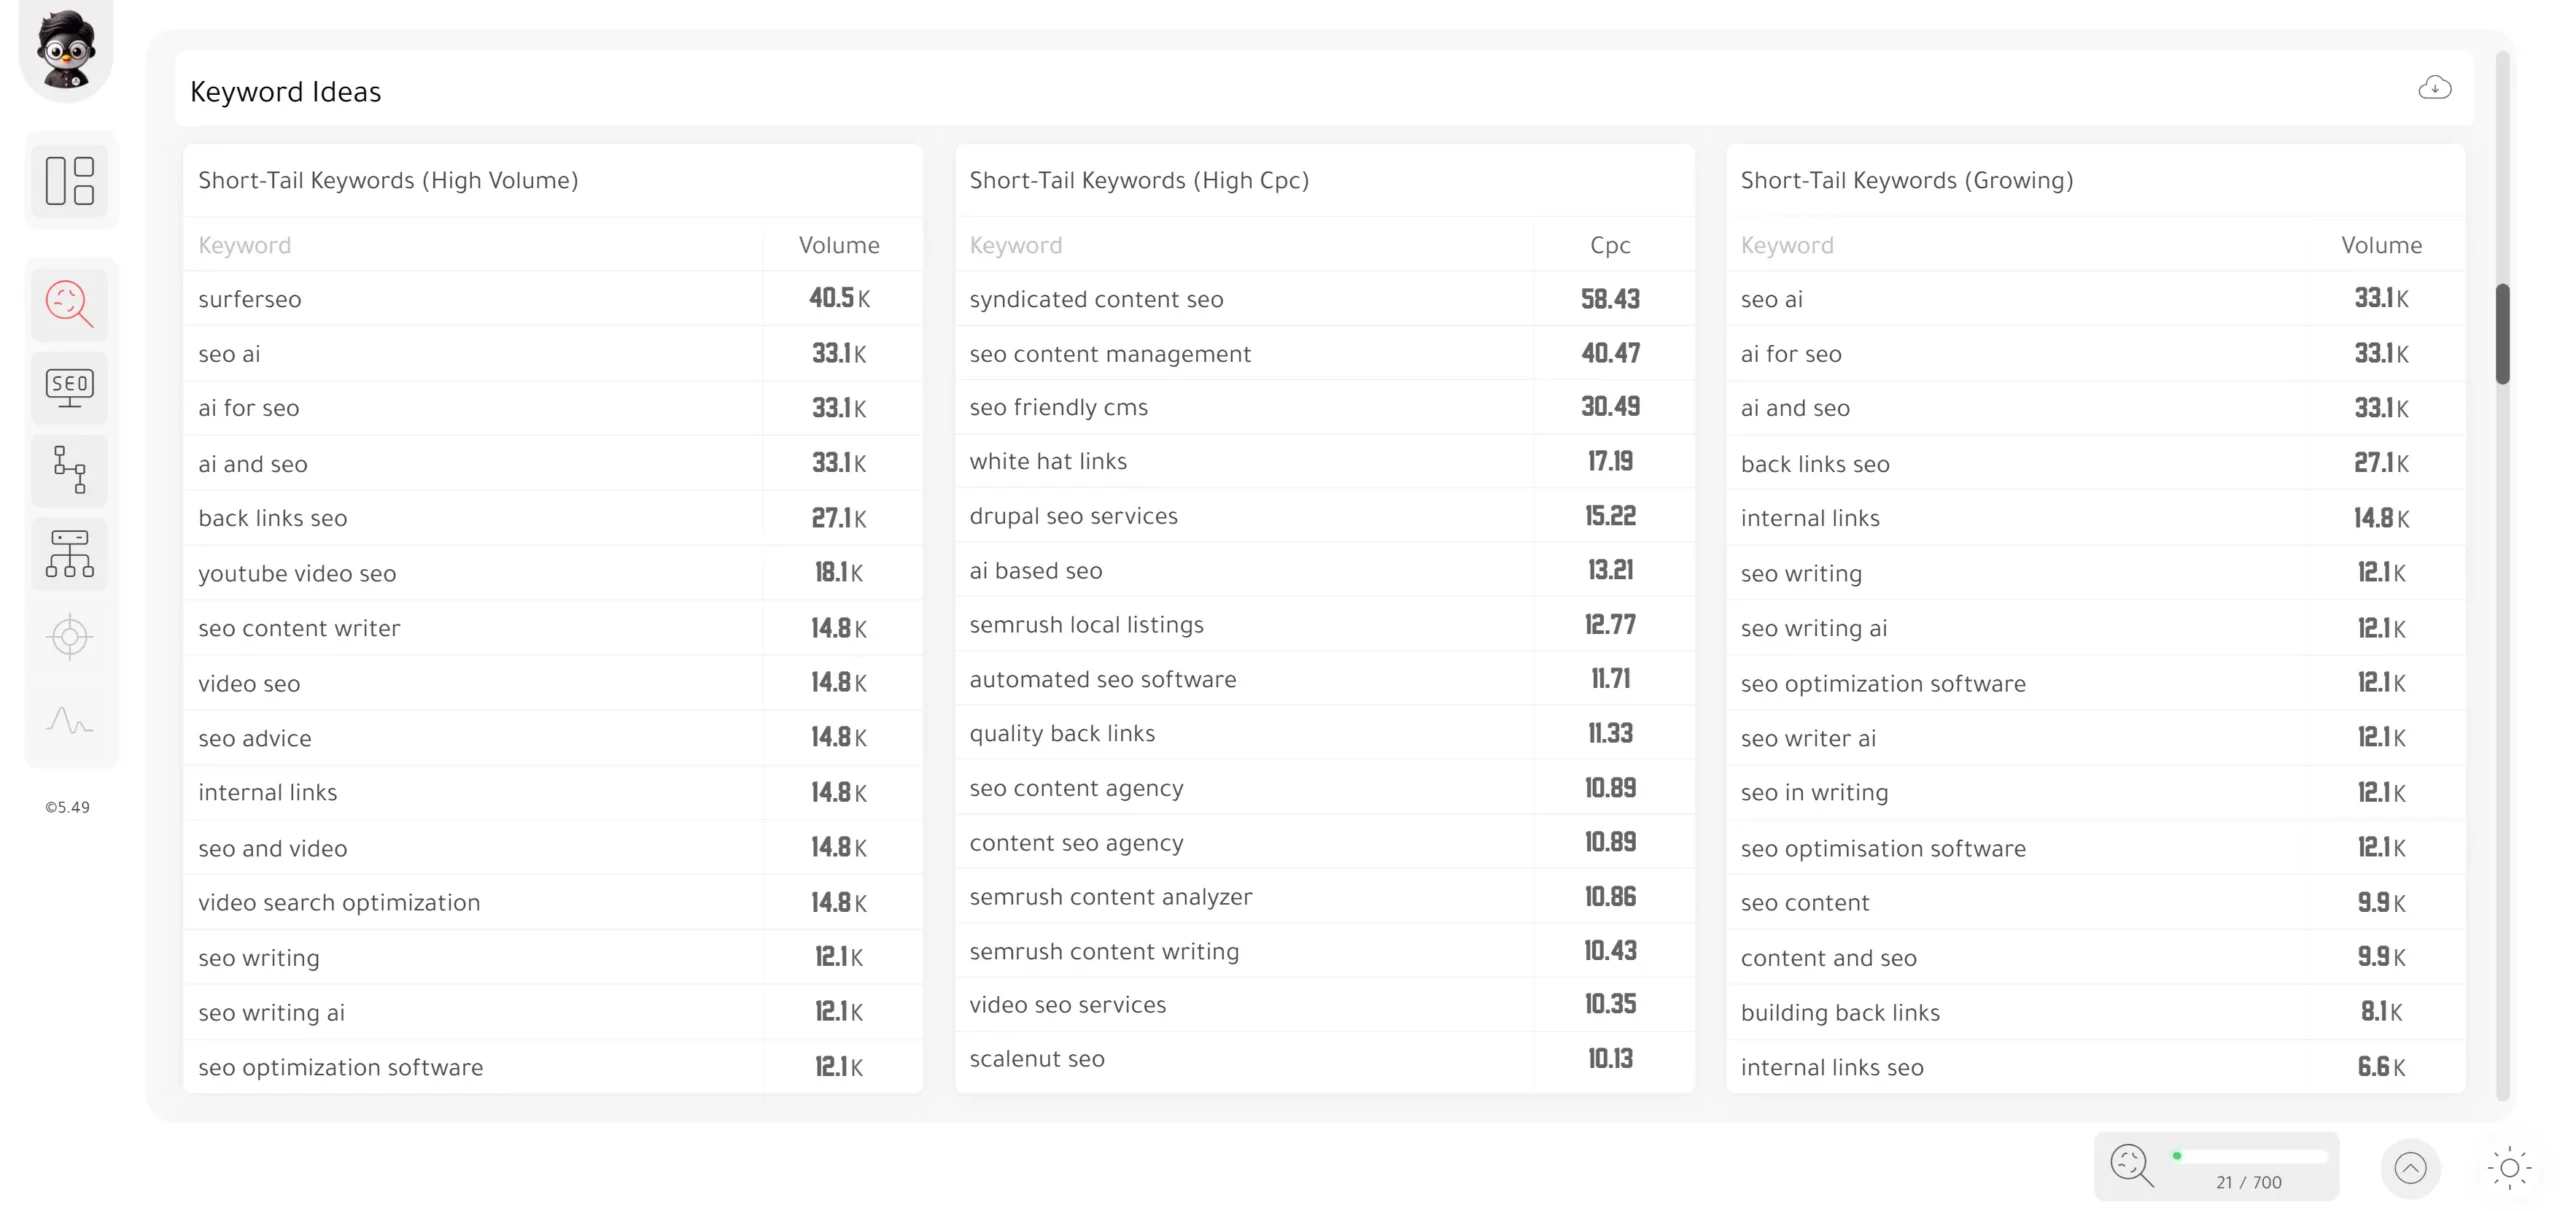2560x1211 pixels.
Task: Select 'seo writer ai' keyword in Growing
Action: pyautogui.click(x=1808, y=738)
